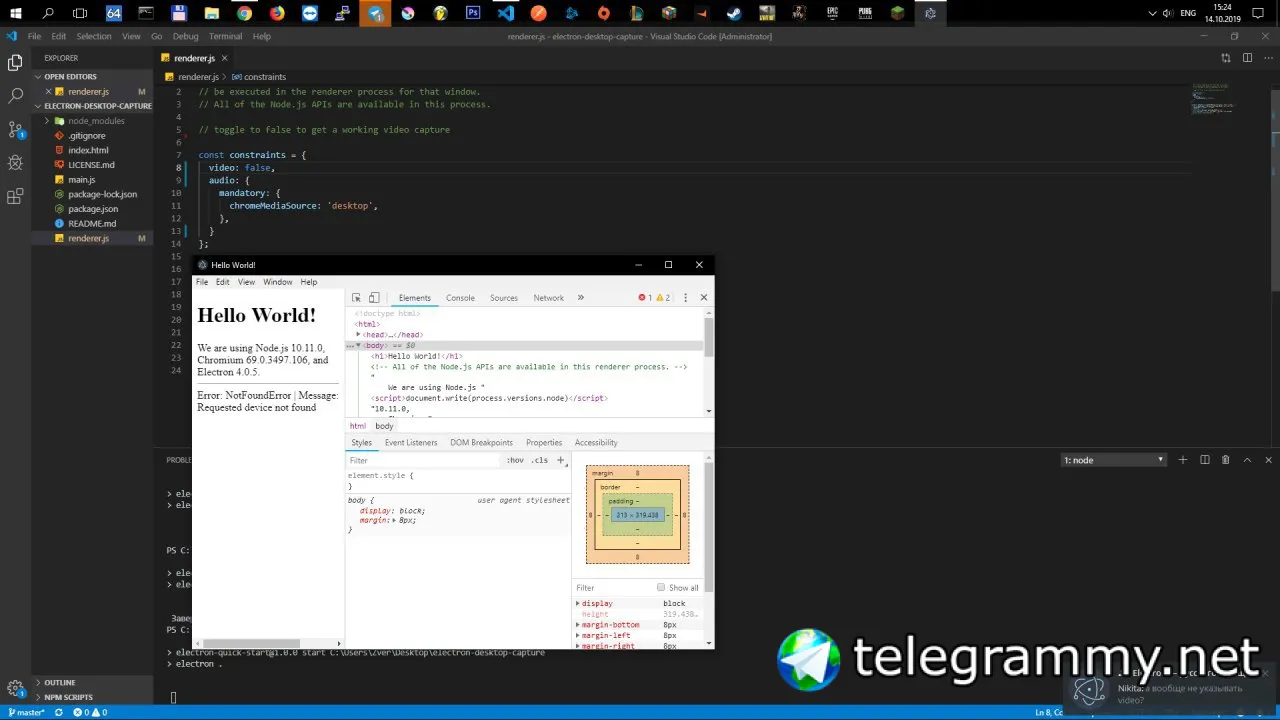Click the Styles filter input field
1280x720 pixels.
pos(424,461)
